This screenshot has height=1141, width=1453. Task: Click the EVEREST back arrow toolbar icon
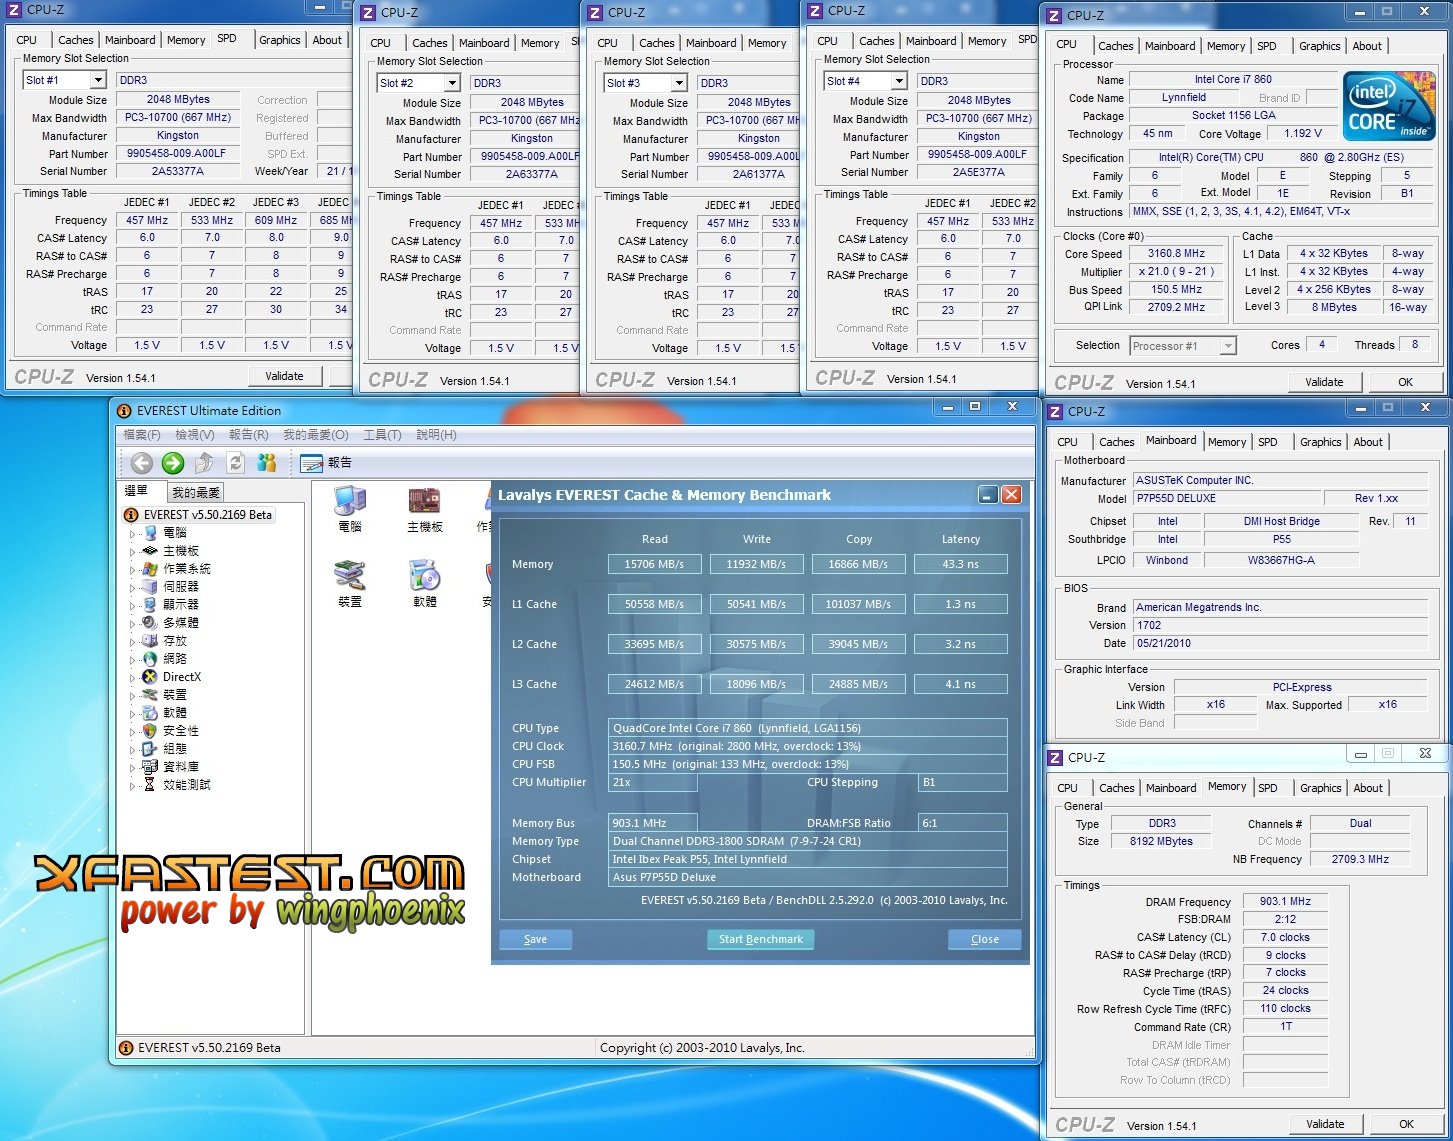tap(142, 462)
